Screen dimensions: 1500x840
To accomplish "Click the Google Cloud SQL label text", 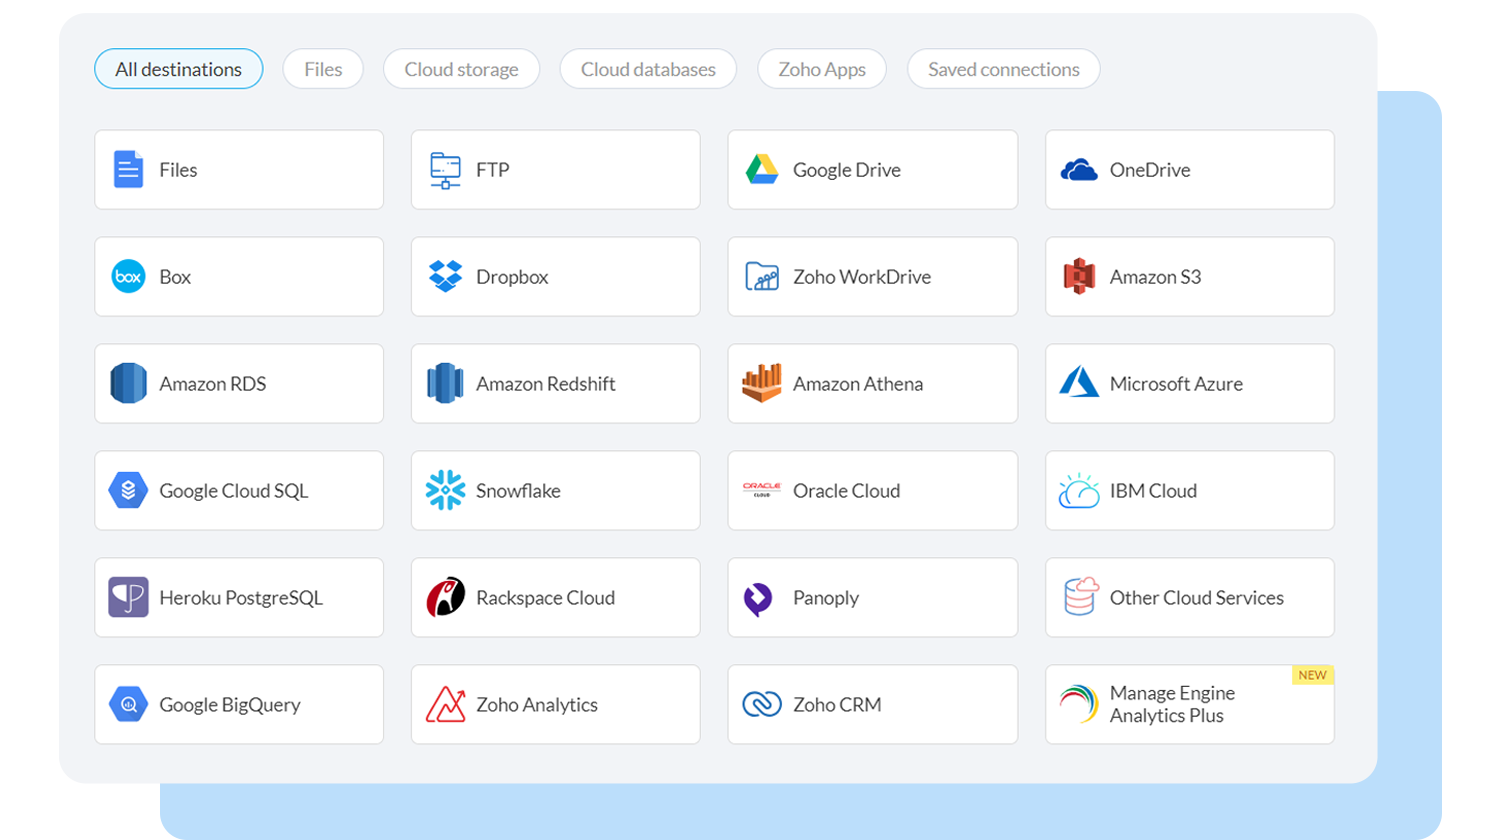I will click(x=234, y=491).
